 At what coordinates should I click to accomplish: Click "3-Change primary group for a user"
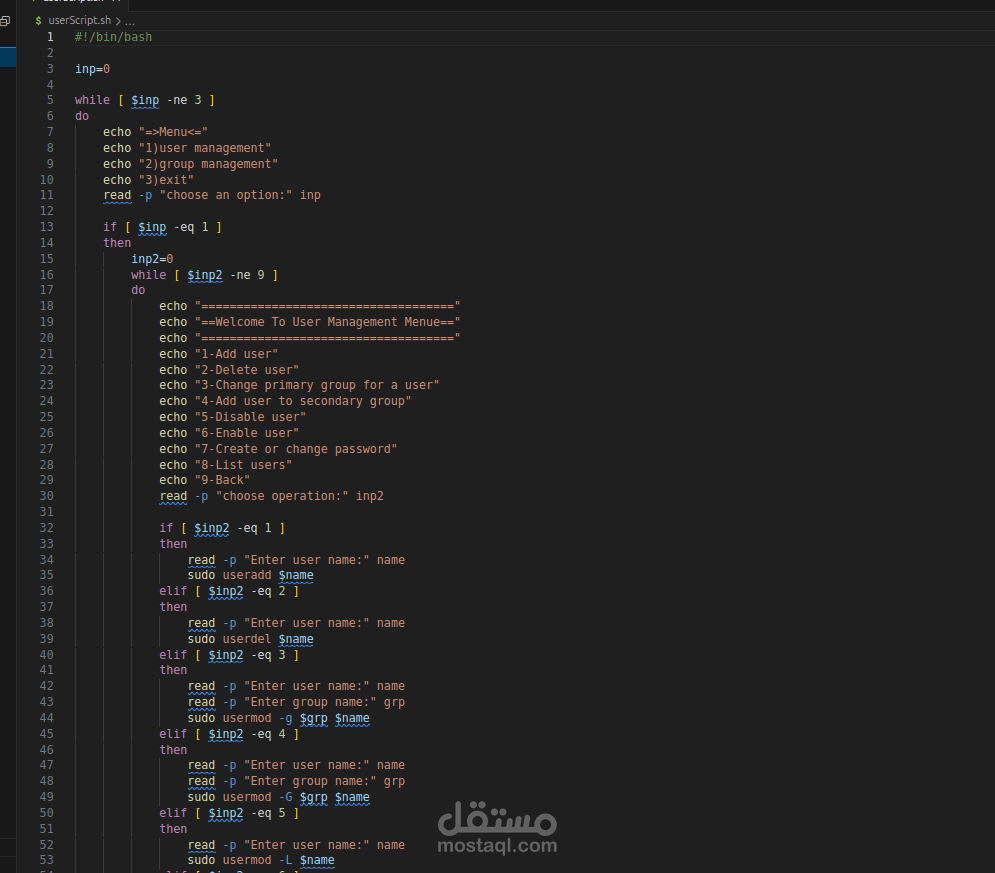coord(317,385)
